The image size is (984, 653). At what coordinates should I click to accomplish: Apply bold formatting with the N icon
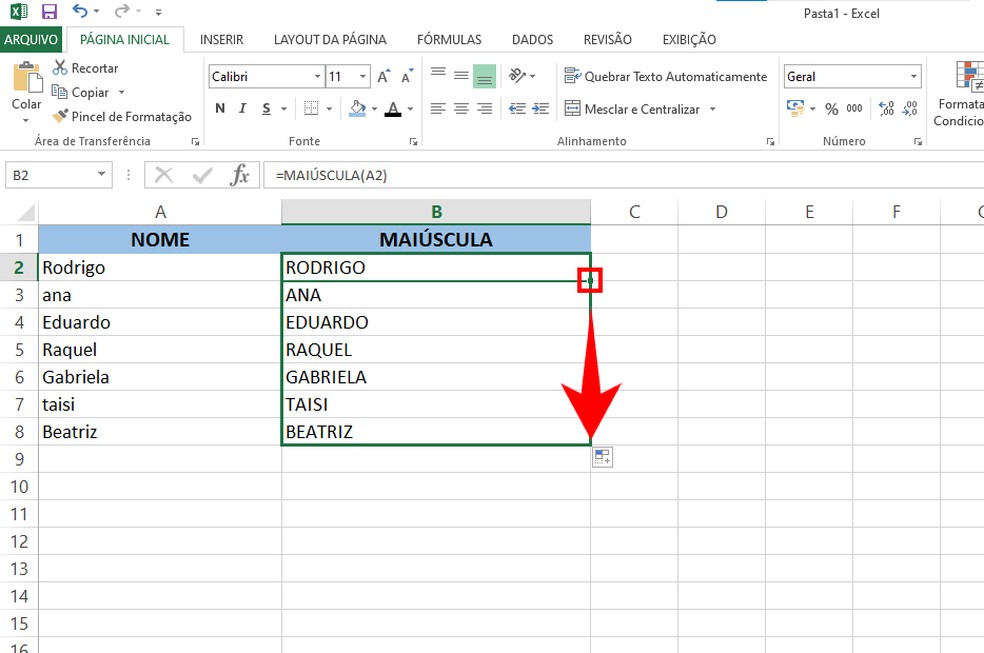coord(219,108)
